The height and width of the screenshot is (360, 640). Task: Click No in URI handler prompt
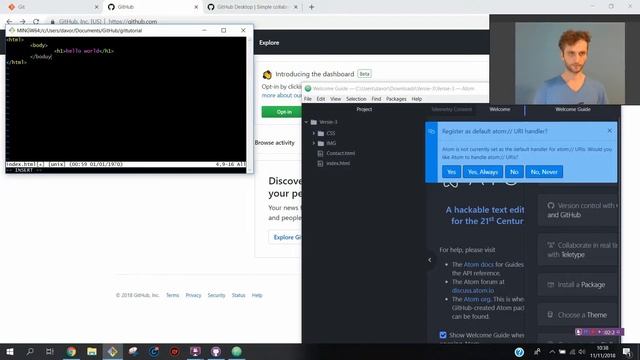[x=514, y=172]
